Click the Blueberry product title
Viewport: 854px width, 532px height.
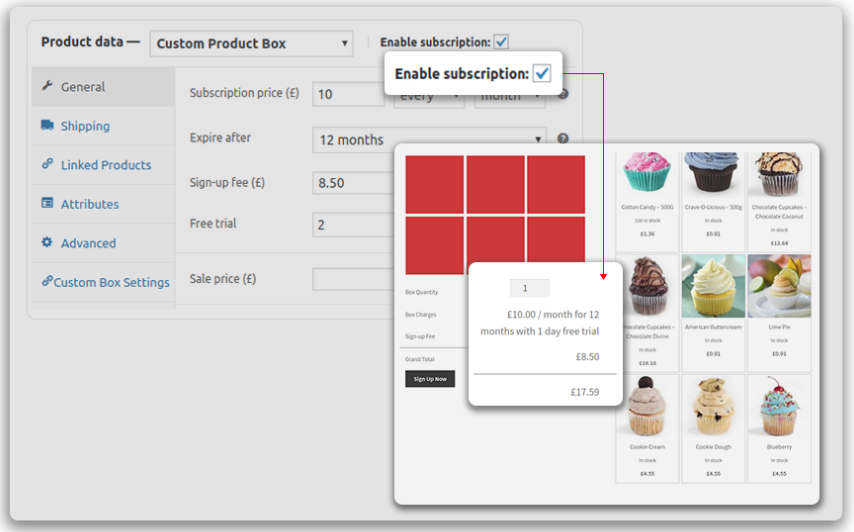click(779, 447)
